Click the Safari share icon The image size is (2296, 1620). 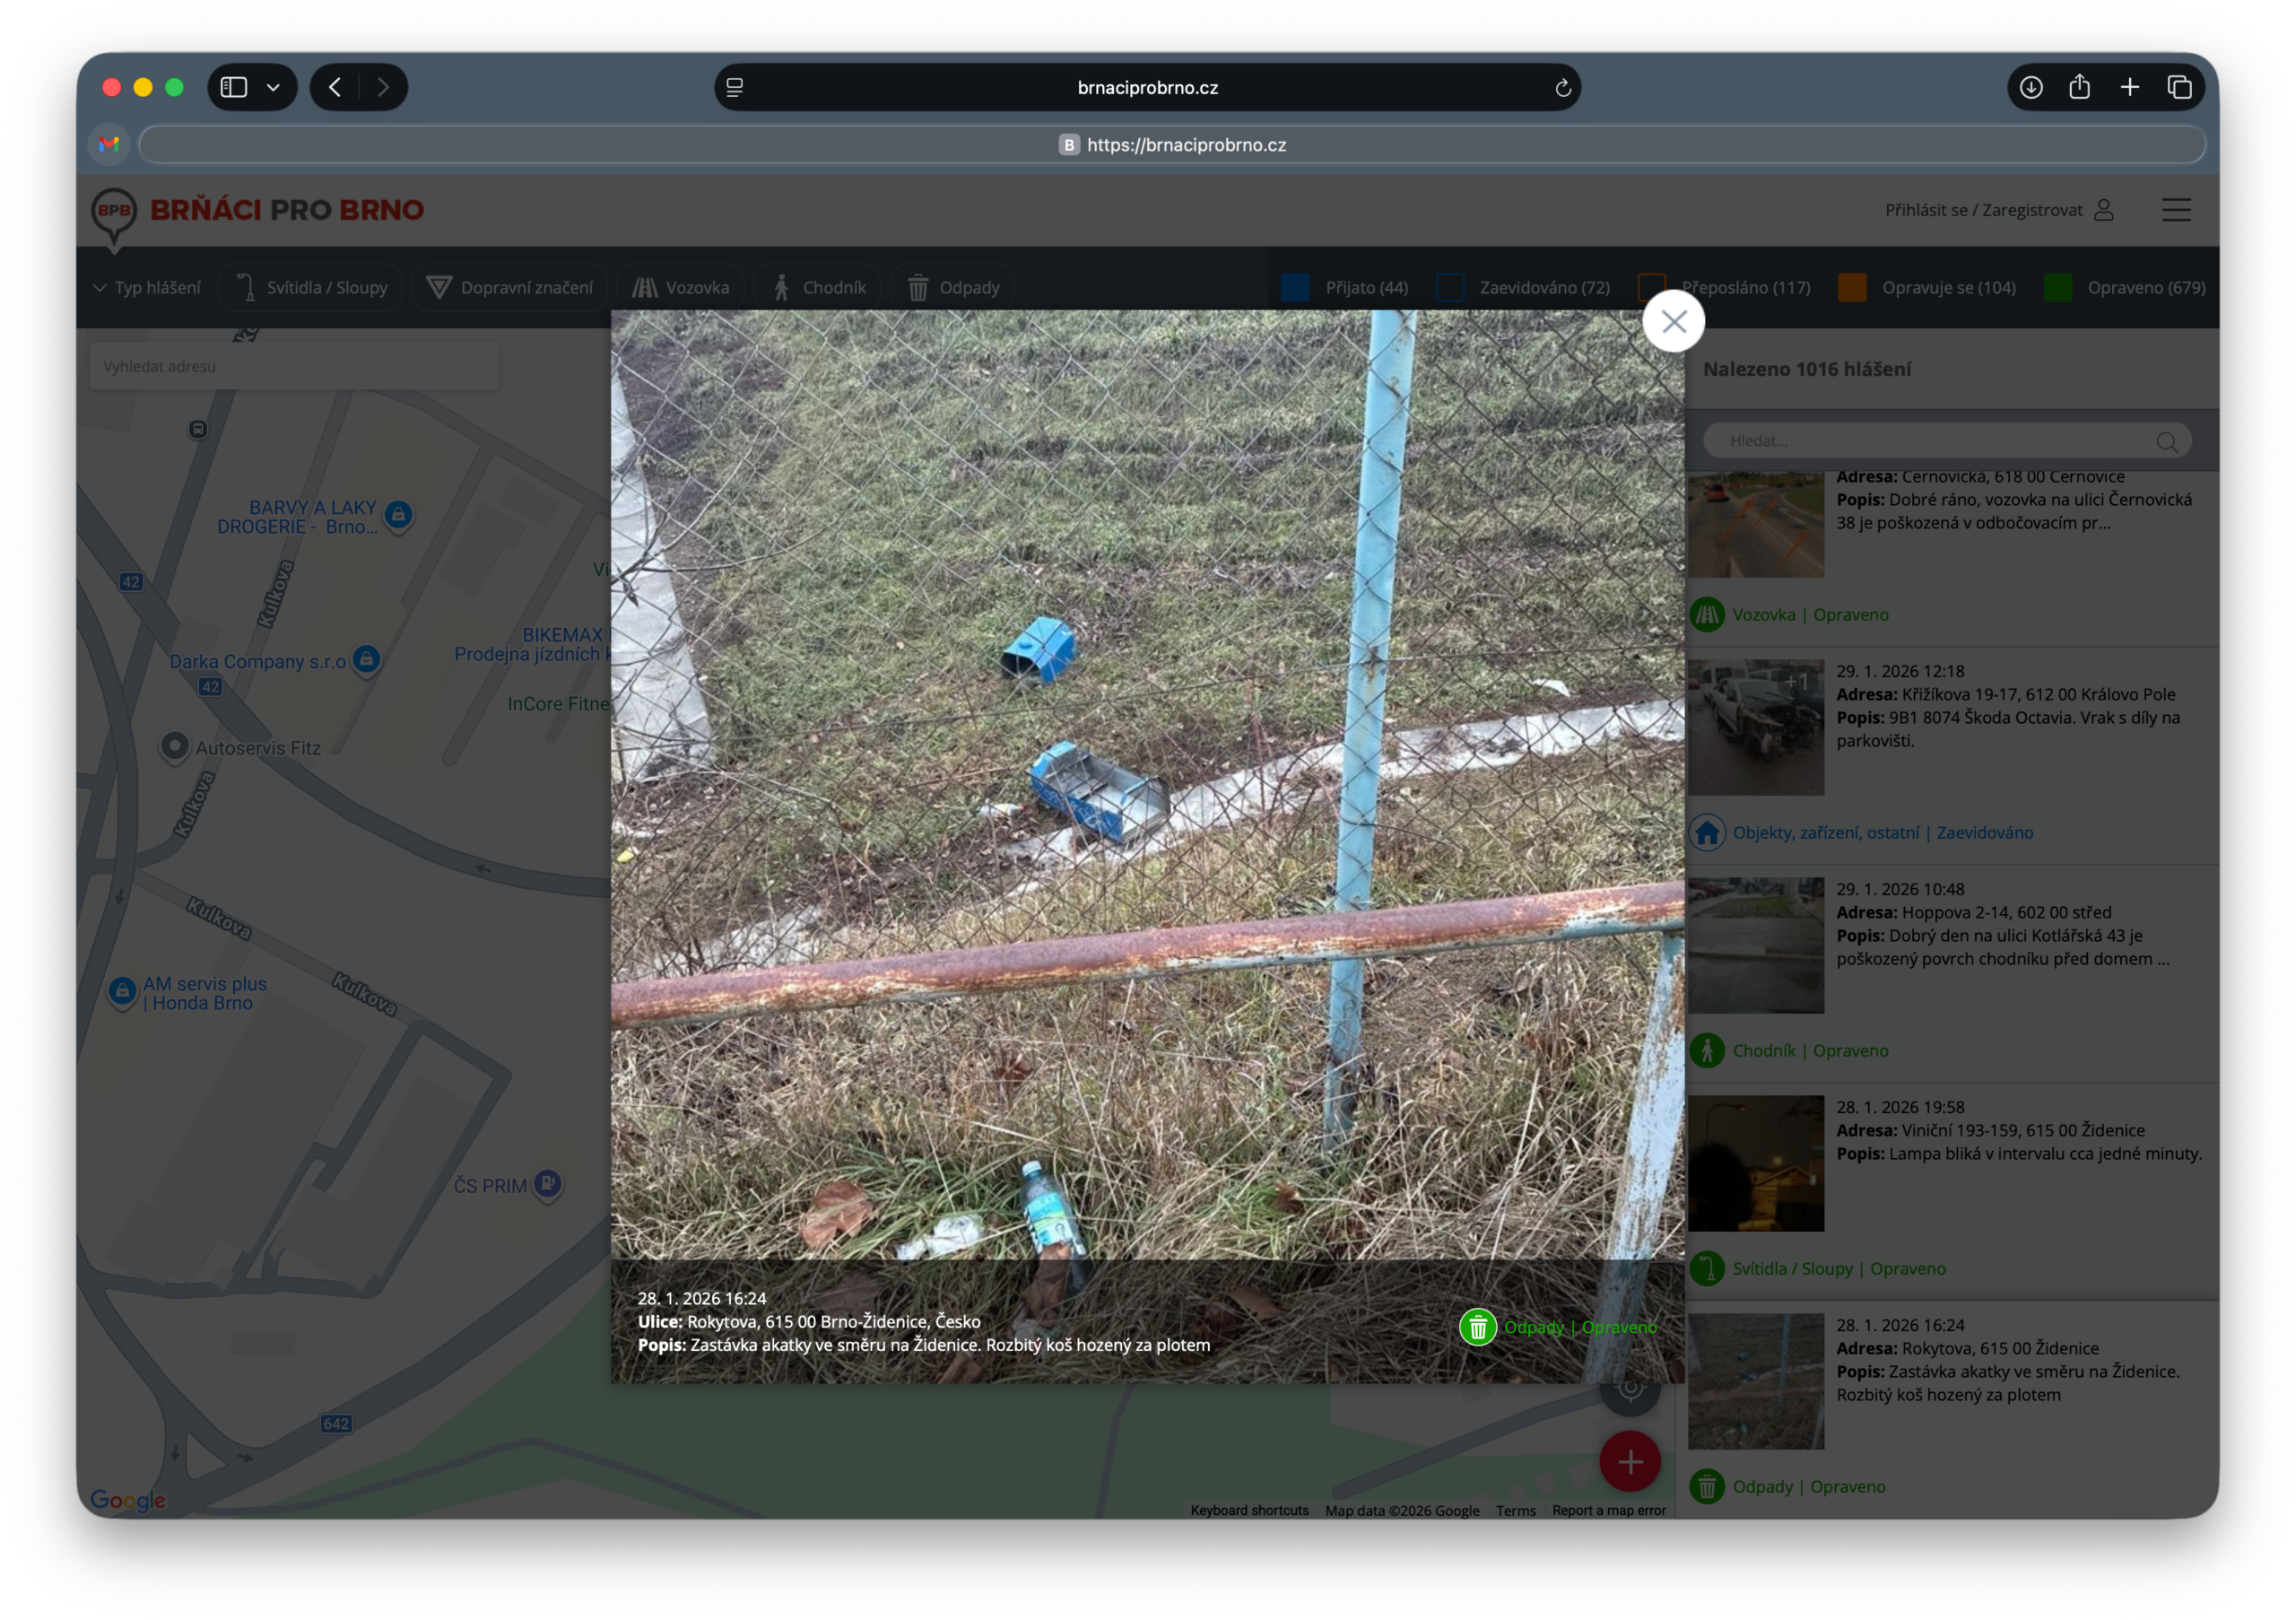click(2079, 88)
